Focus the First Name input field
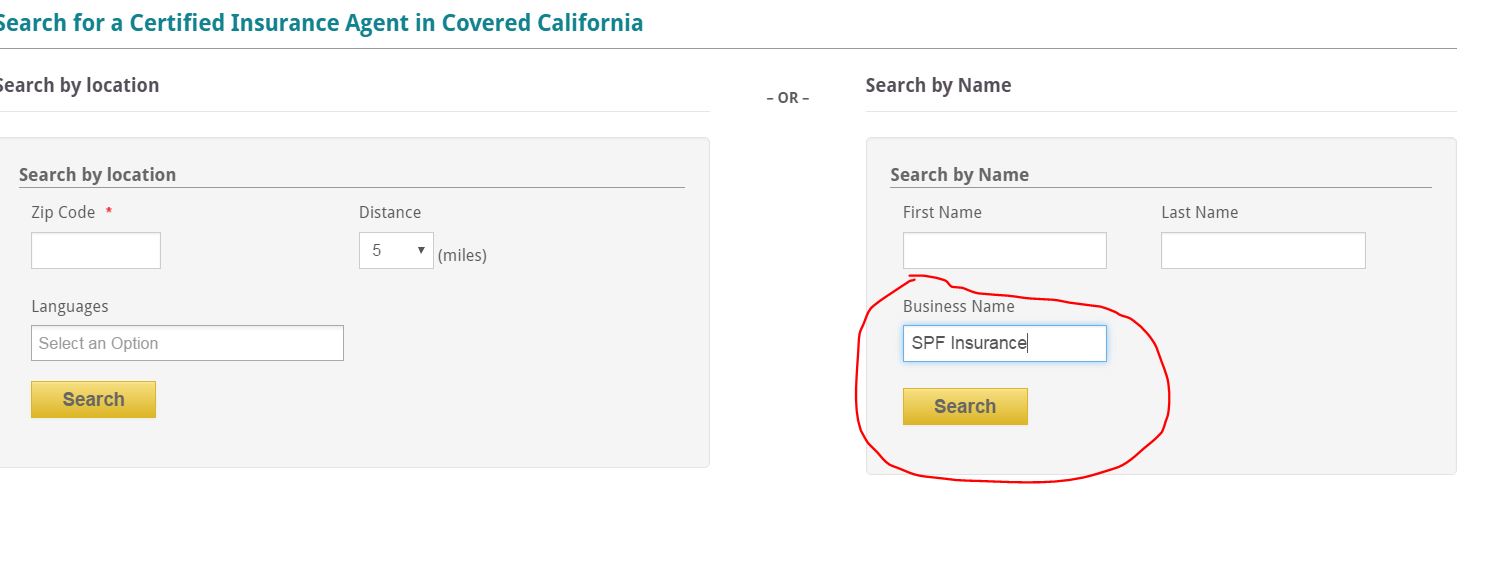 click(x=1005, y=251)
